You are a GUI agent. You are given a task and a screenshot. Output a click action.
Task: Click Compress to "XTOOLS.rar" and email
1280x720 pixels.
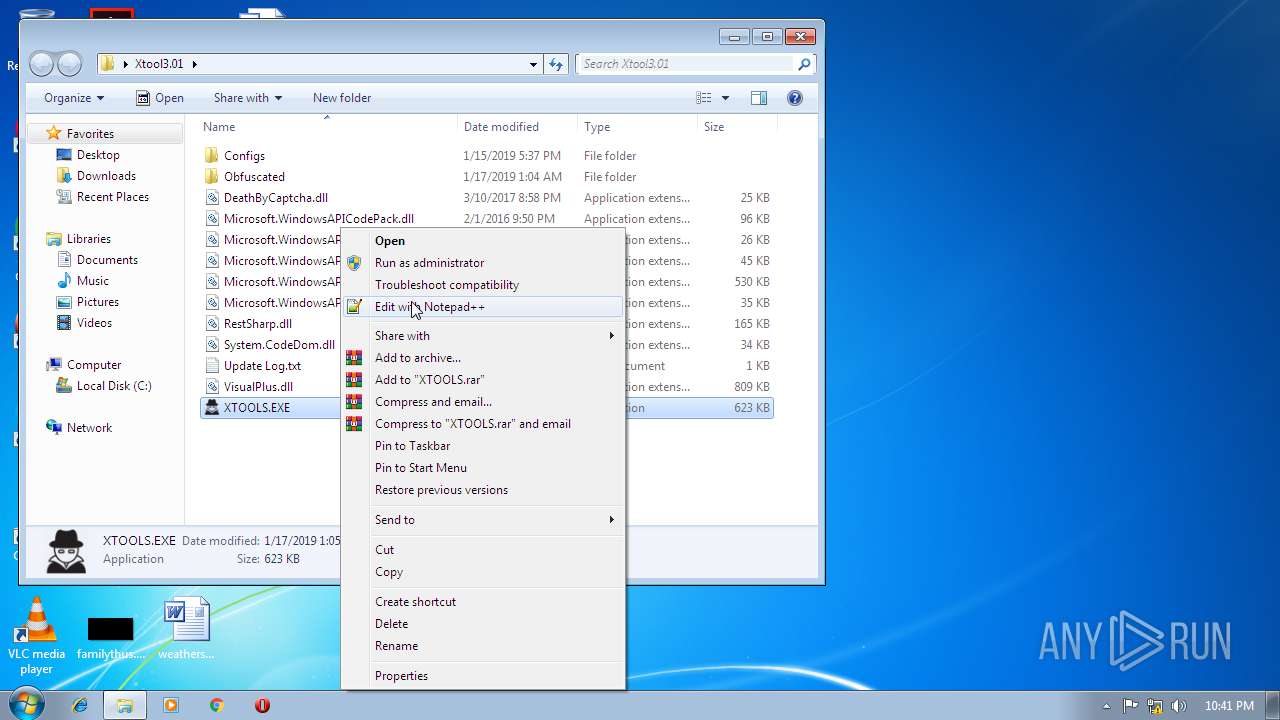pos(483,424)
